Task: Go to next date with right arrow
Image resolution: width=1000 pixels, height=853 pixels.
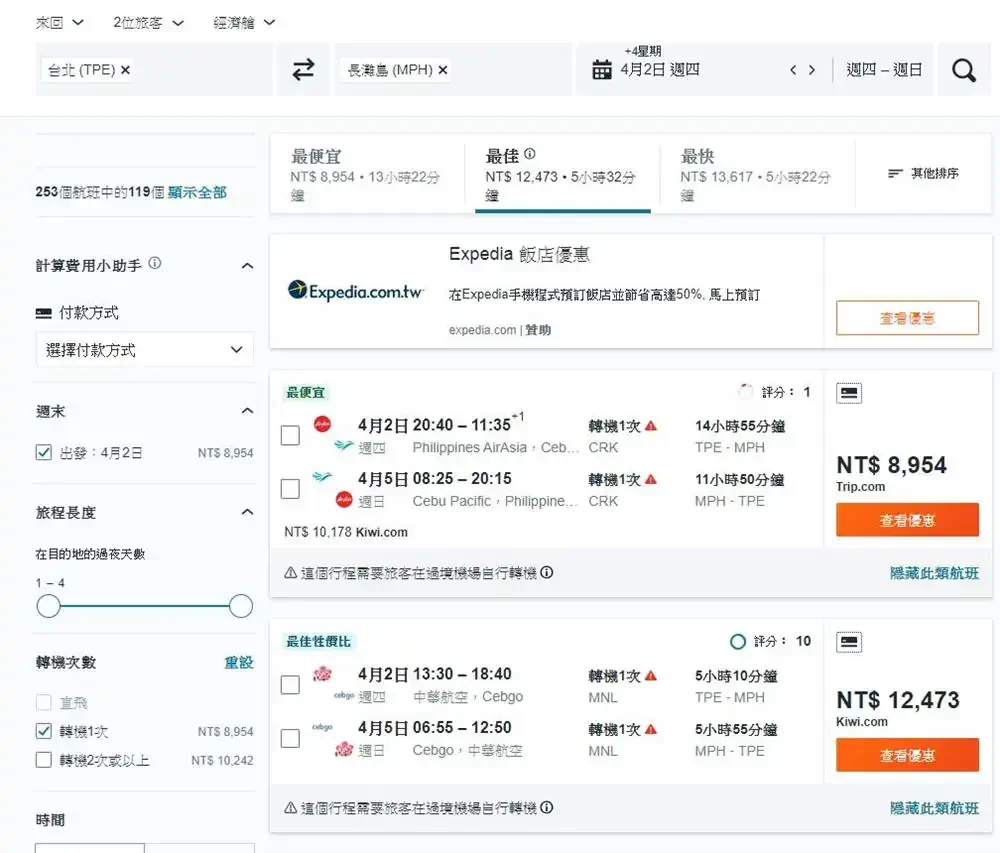Action: (812, 69)
